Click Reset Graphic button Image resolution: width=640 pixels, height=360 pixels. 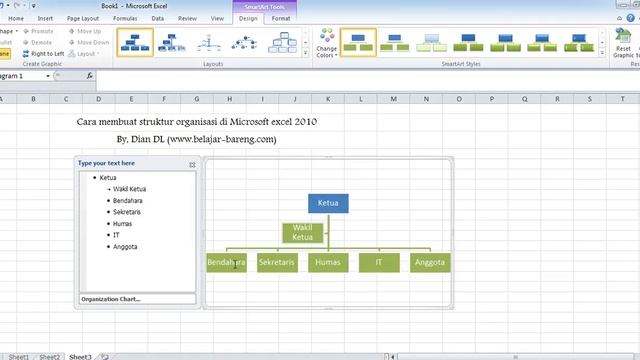click(623, 43)
